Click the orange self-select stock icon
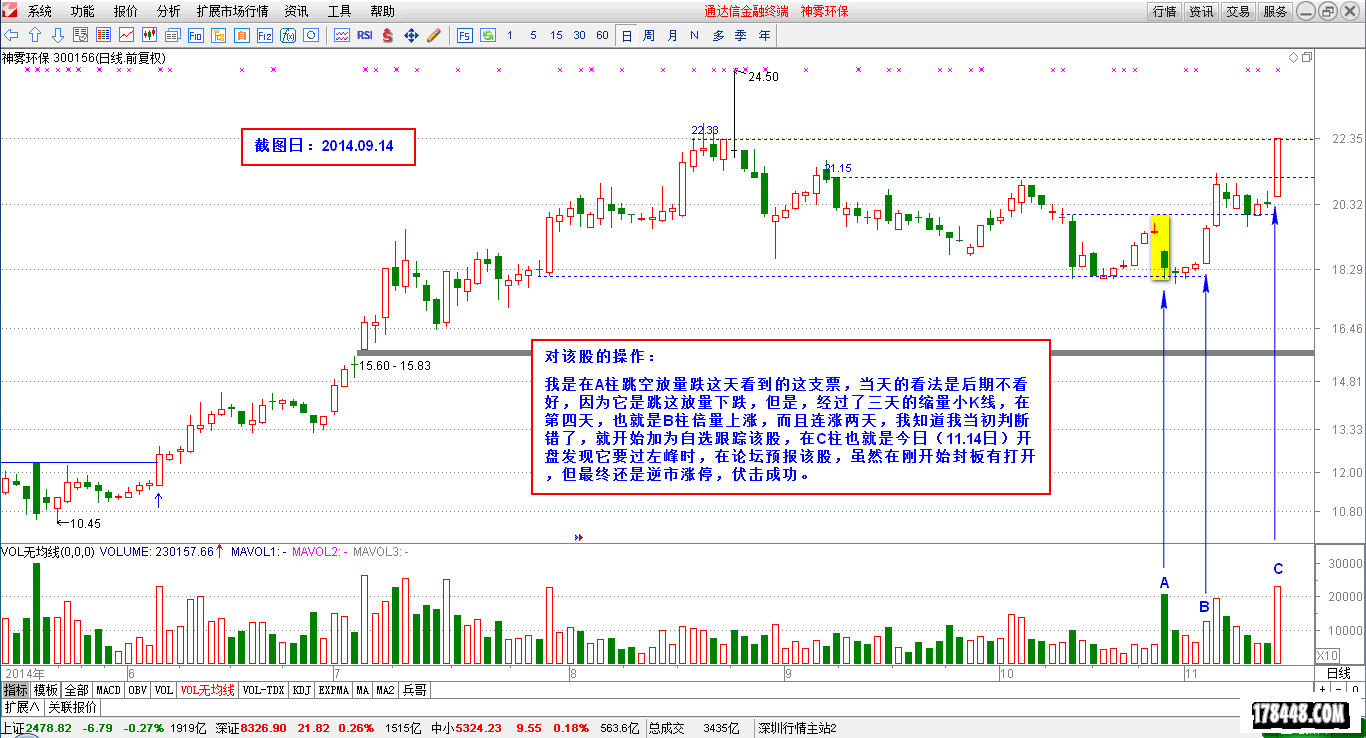The image size is (1366, 738). point(241,35)
